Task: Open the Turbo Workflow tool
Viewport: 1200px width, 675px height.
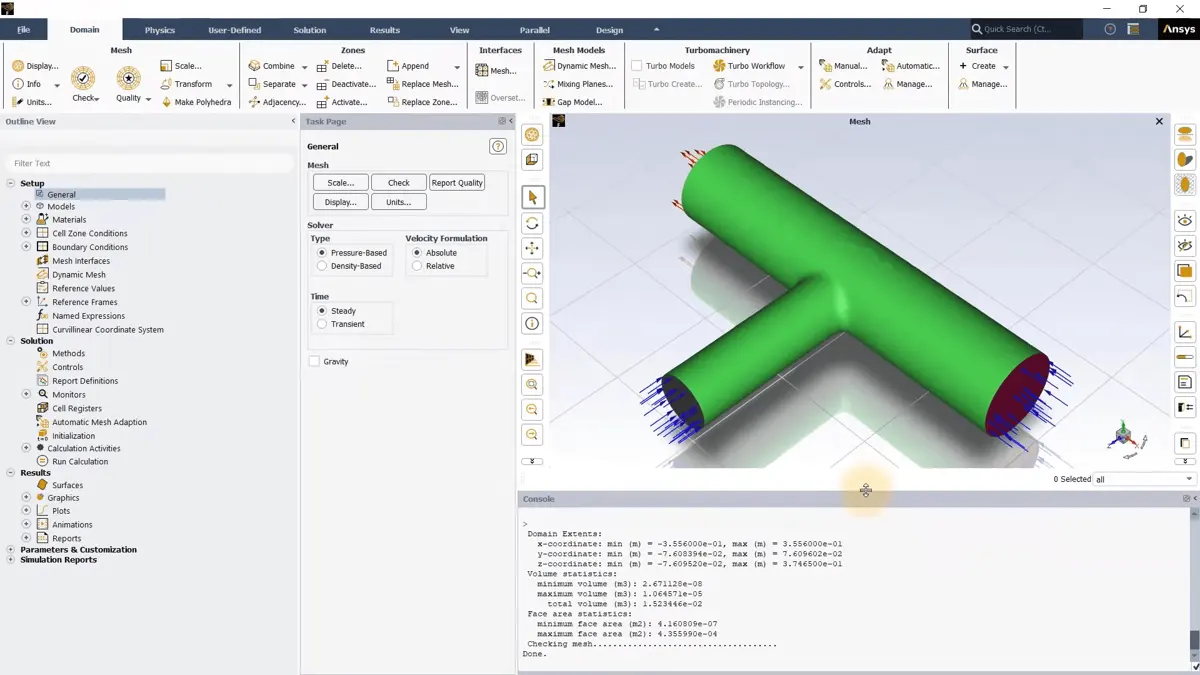Action: coord(749,66)
